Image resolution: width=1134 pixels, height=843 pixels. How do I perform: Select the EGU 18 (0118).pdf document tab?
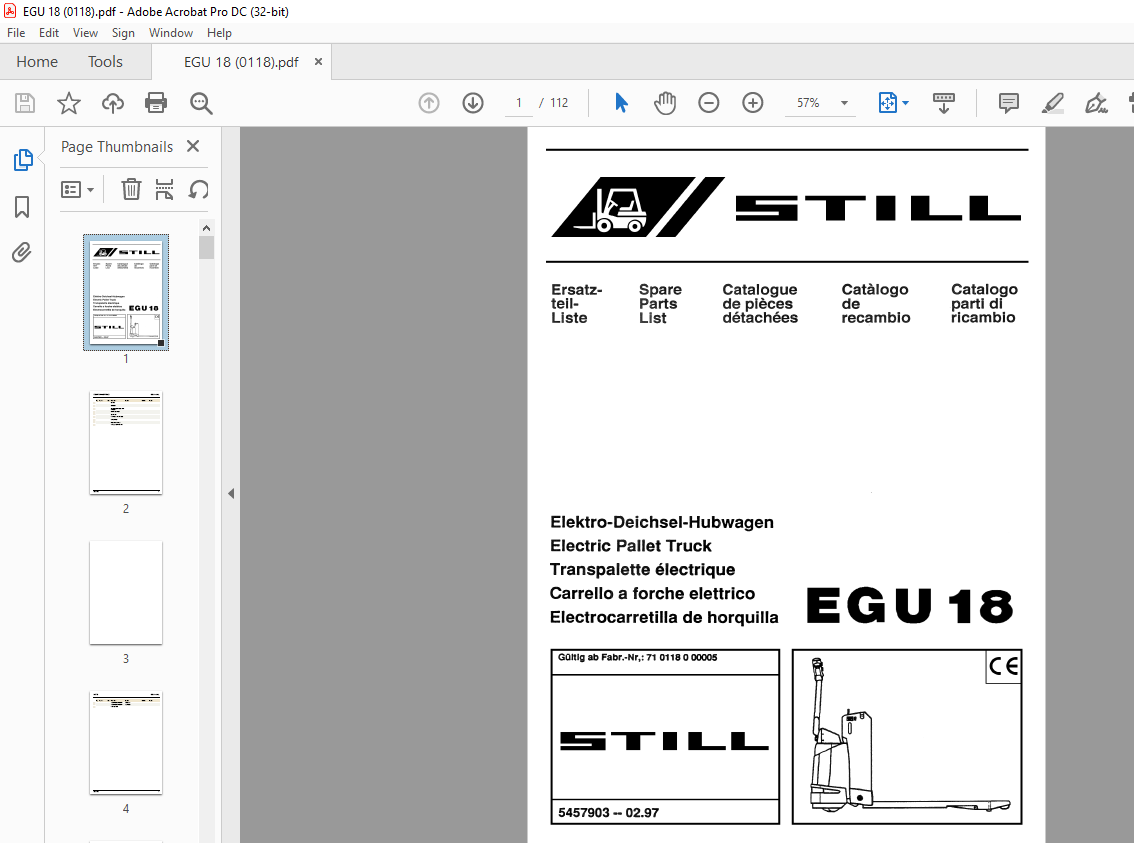click(x=241, y=62)
